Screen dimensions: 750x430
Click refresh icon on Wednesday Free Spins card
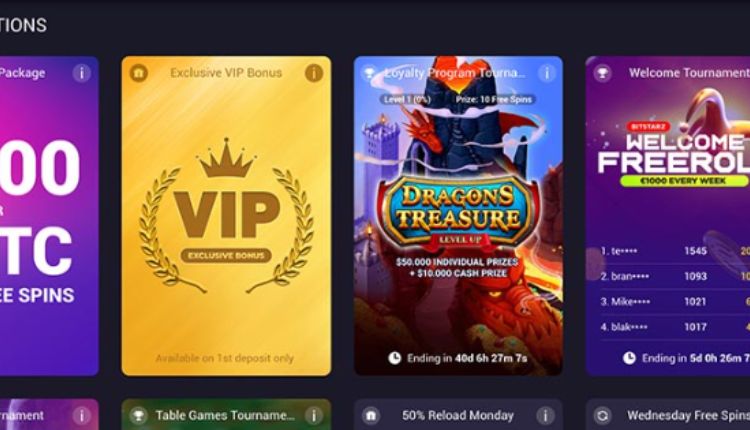[602, 415]
